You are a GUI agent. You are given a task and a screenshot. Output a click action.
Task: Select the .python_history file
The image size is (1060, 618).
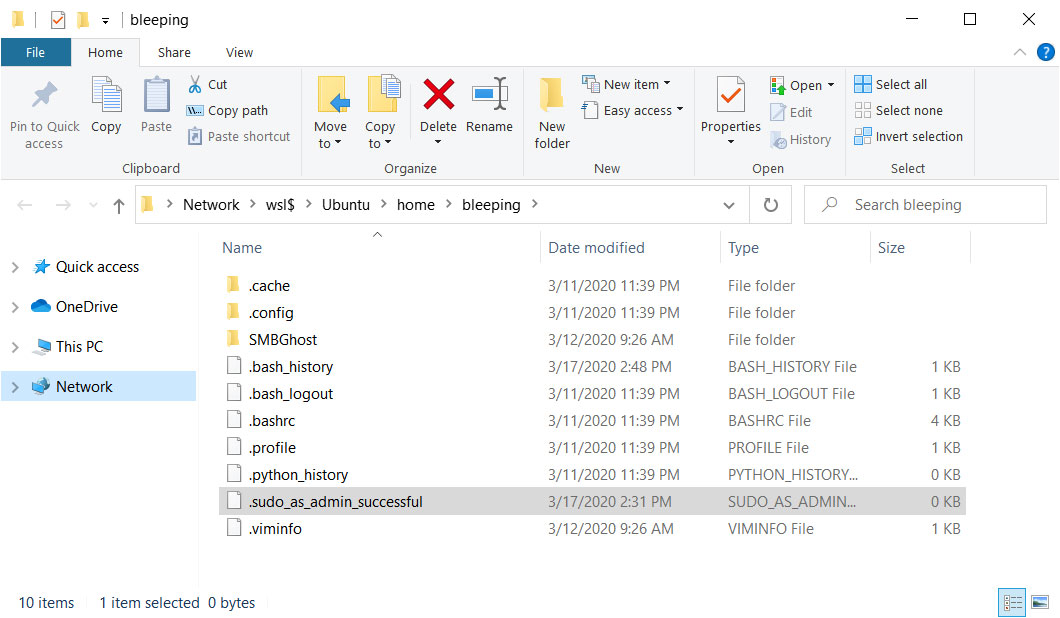point(592,475)
